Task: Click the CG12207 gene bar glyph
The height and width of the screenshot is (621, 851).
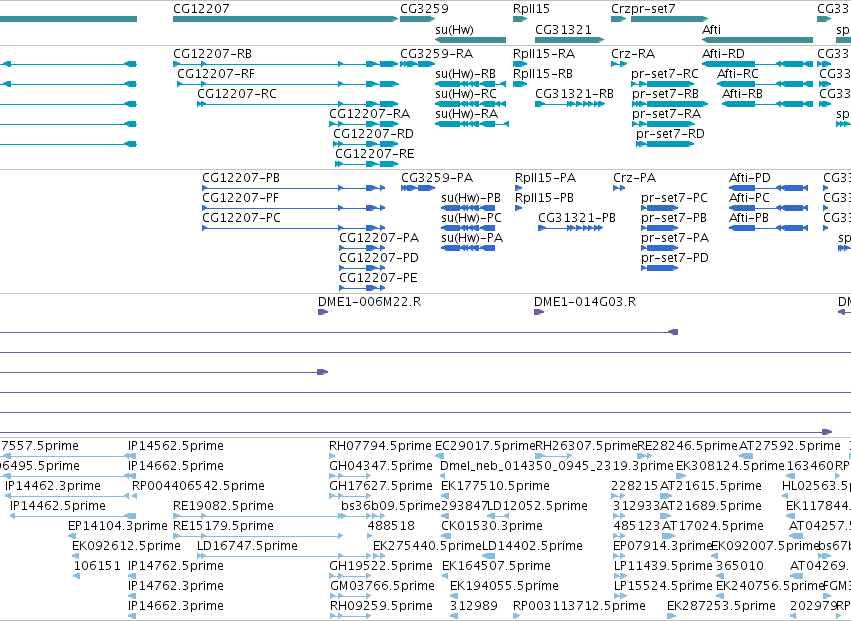Action: click(x=285, y=19)
